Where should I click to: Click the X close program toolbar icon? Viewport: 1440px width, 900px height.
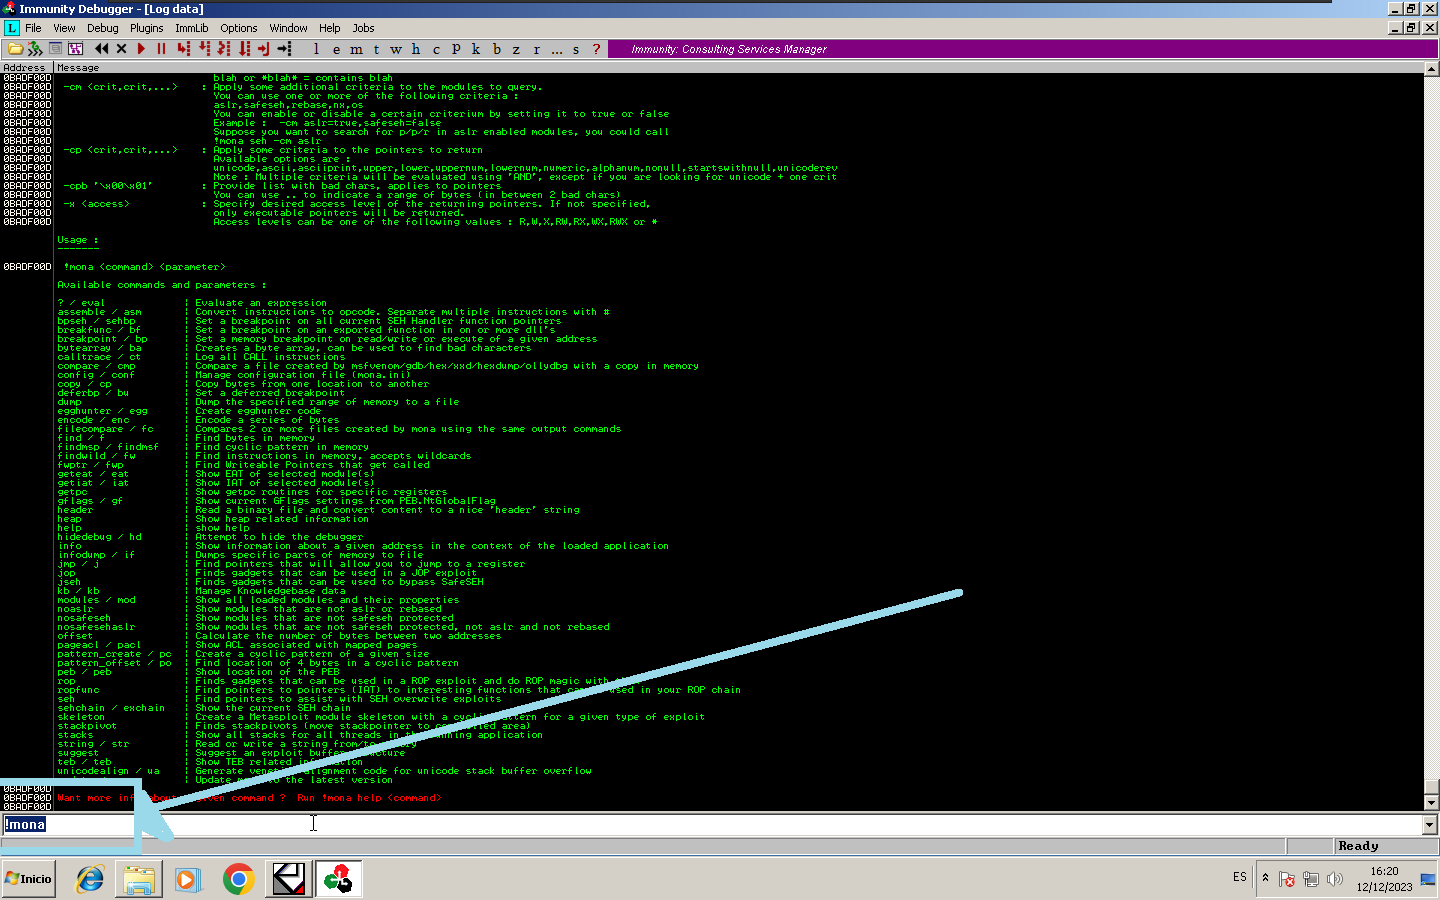point(121,49)
